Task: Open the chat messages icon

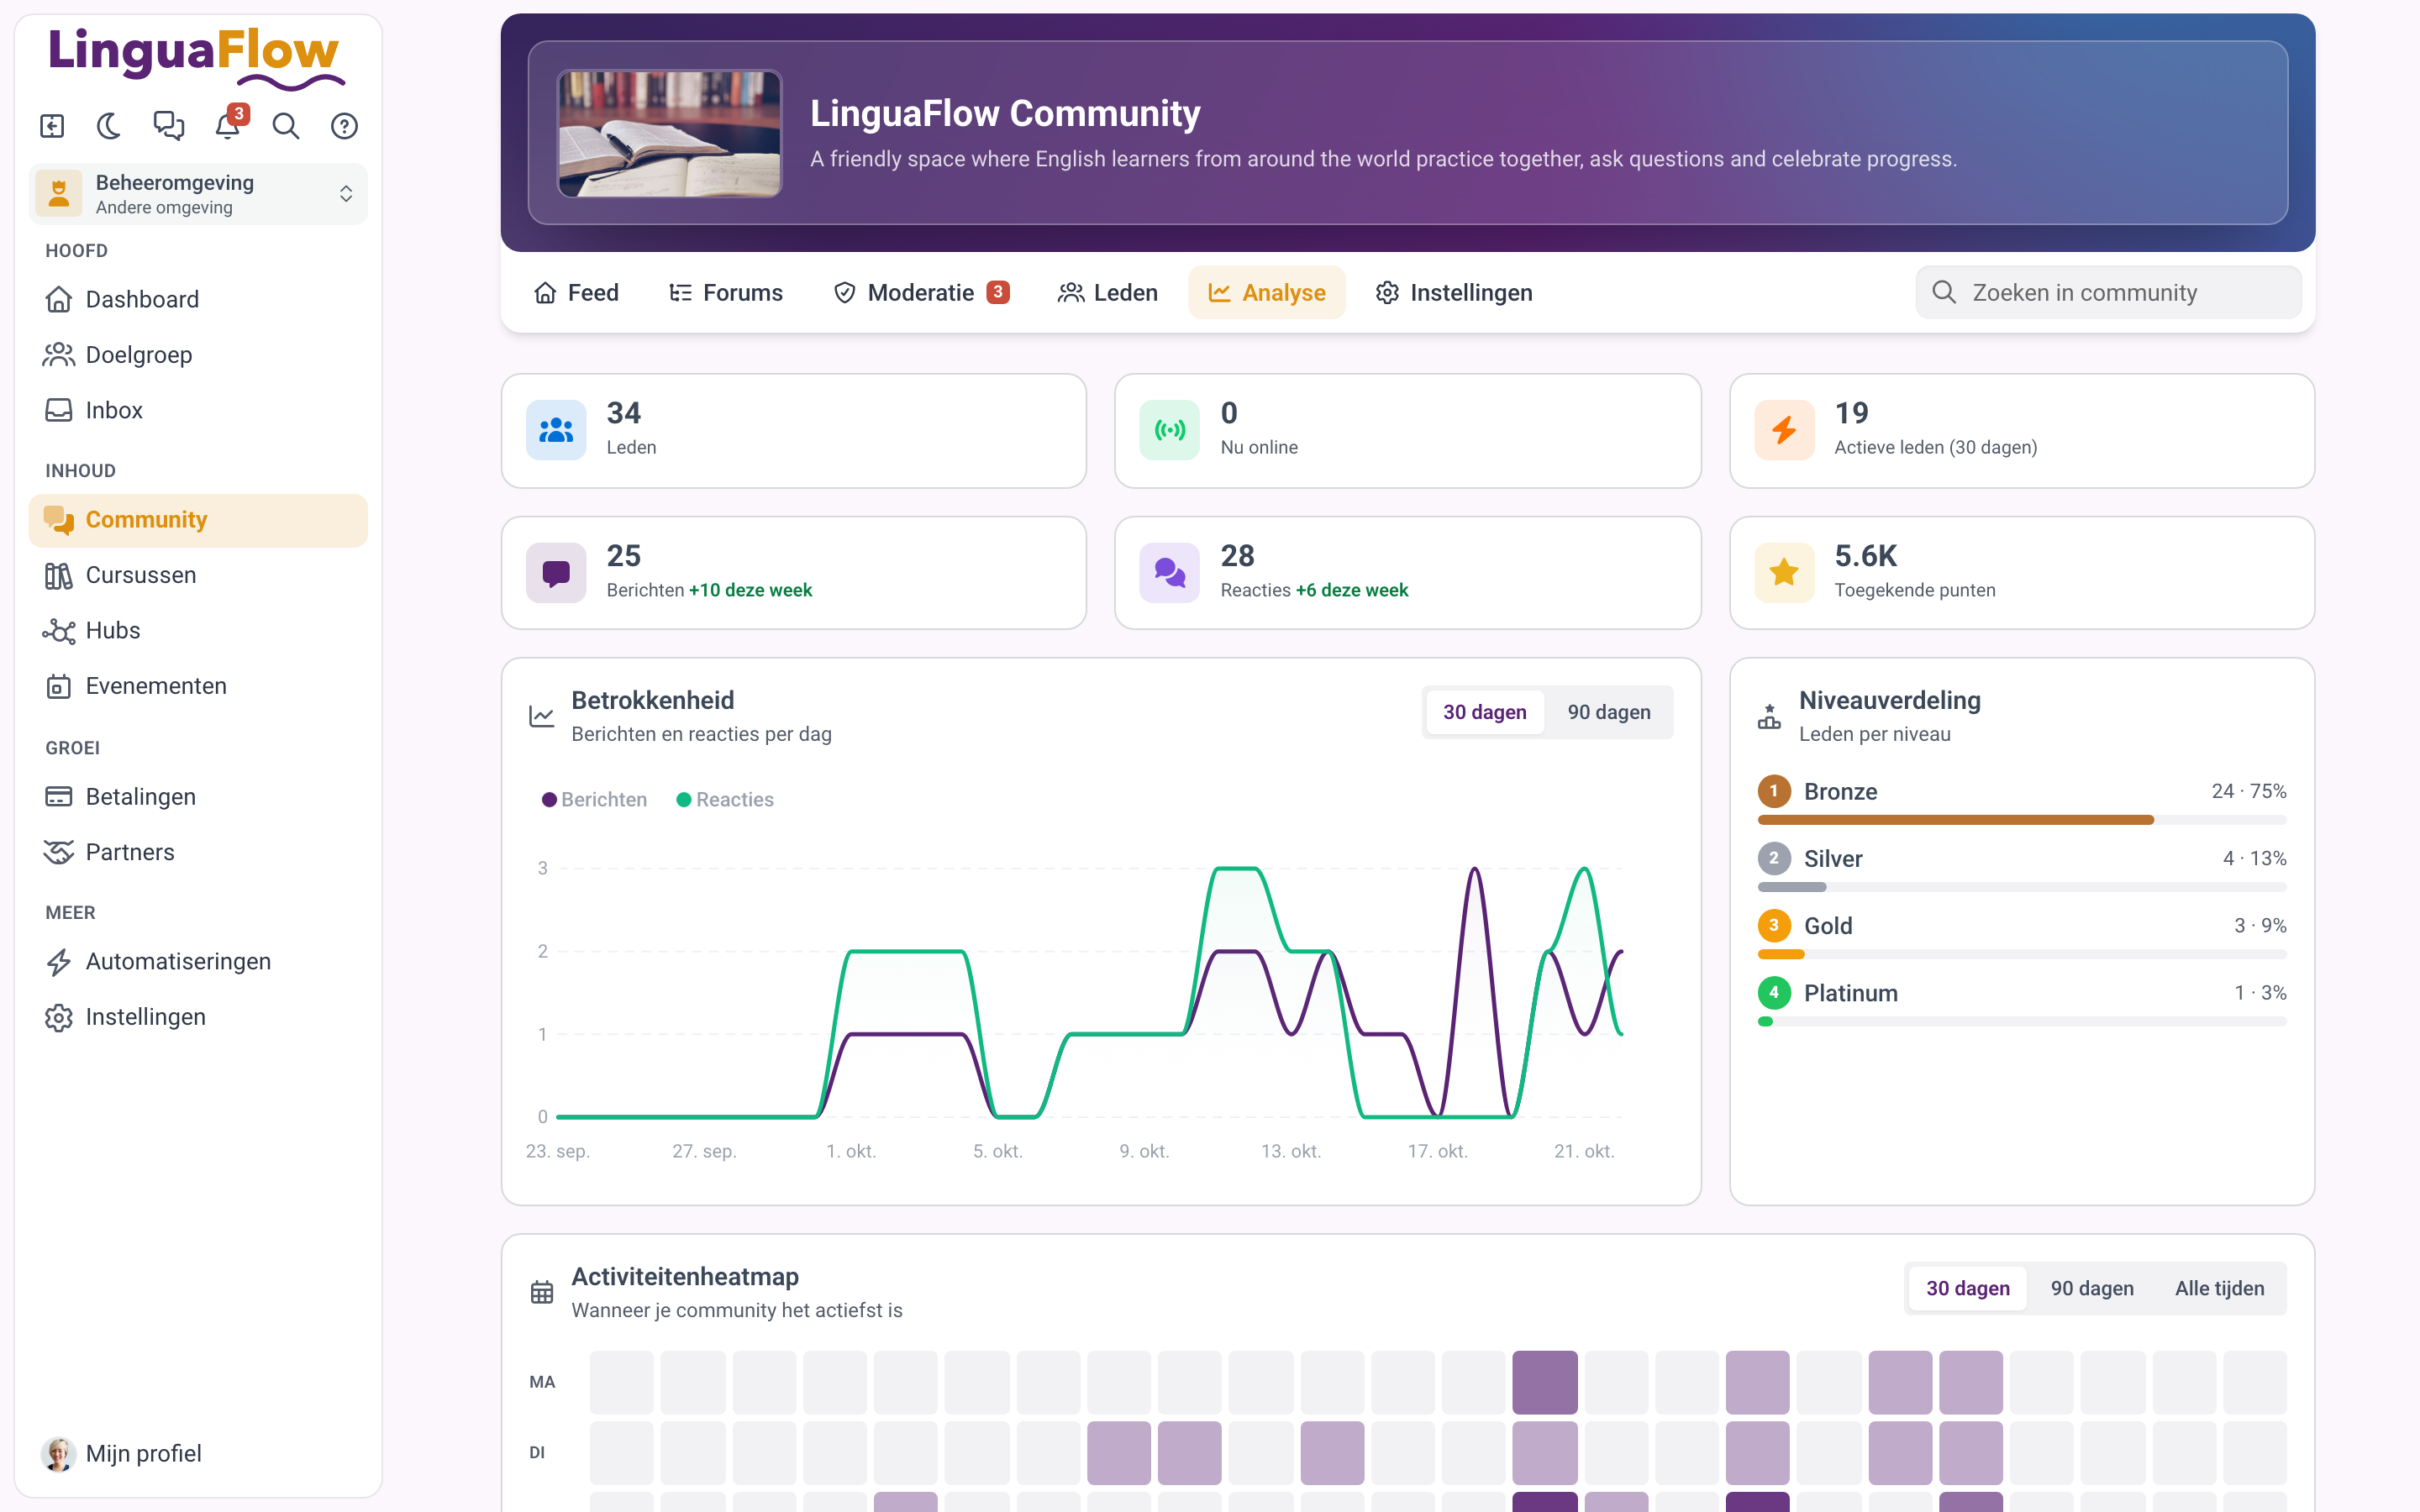Action: click(168, 126)
